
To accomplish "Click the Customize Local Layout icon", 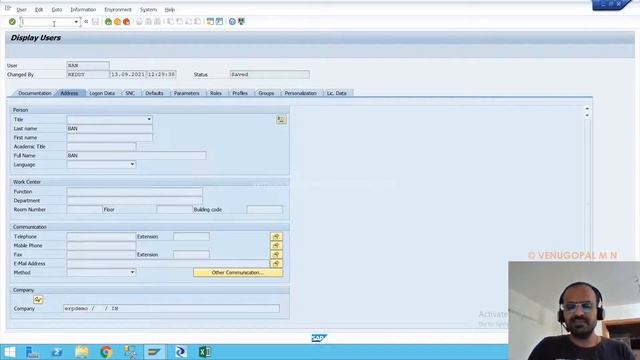I will 241,22.
